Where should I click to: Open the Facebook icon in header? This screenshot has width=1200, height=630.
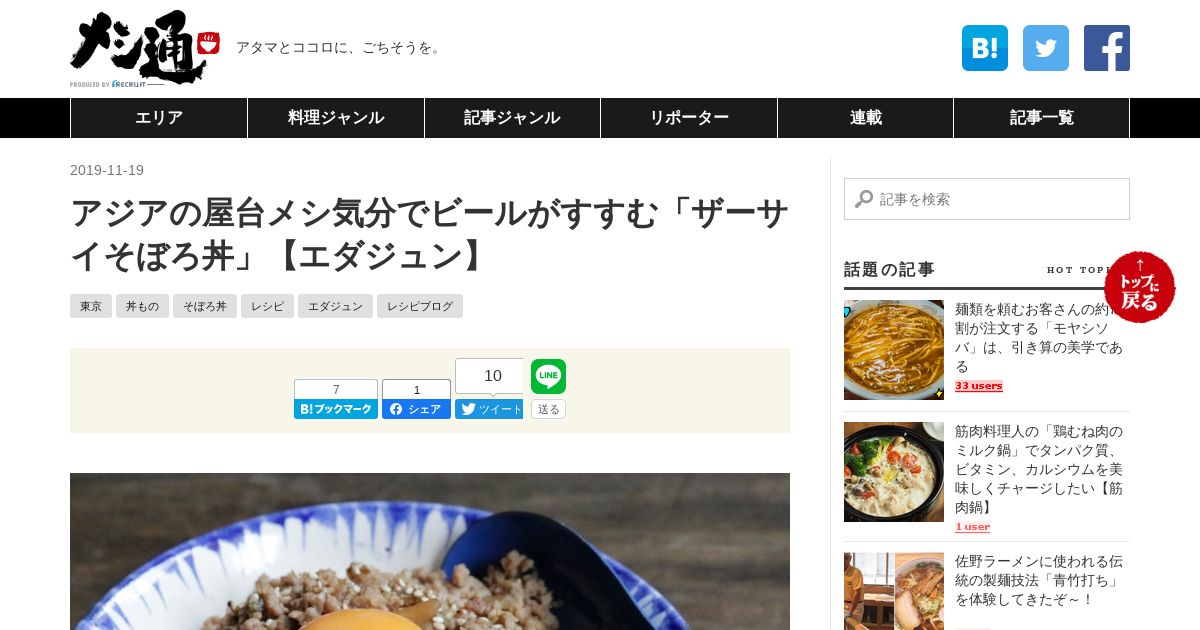pyautogui.click(x=1107, y=48)
